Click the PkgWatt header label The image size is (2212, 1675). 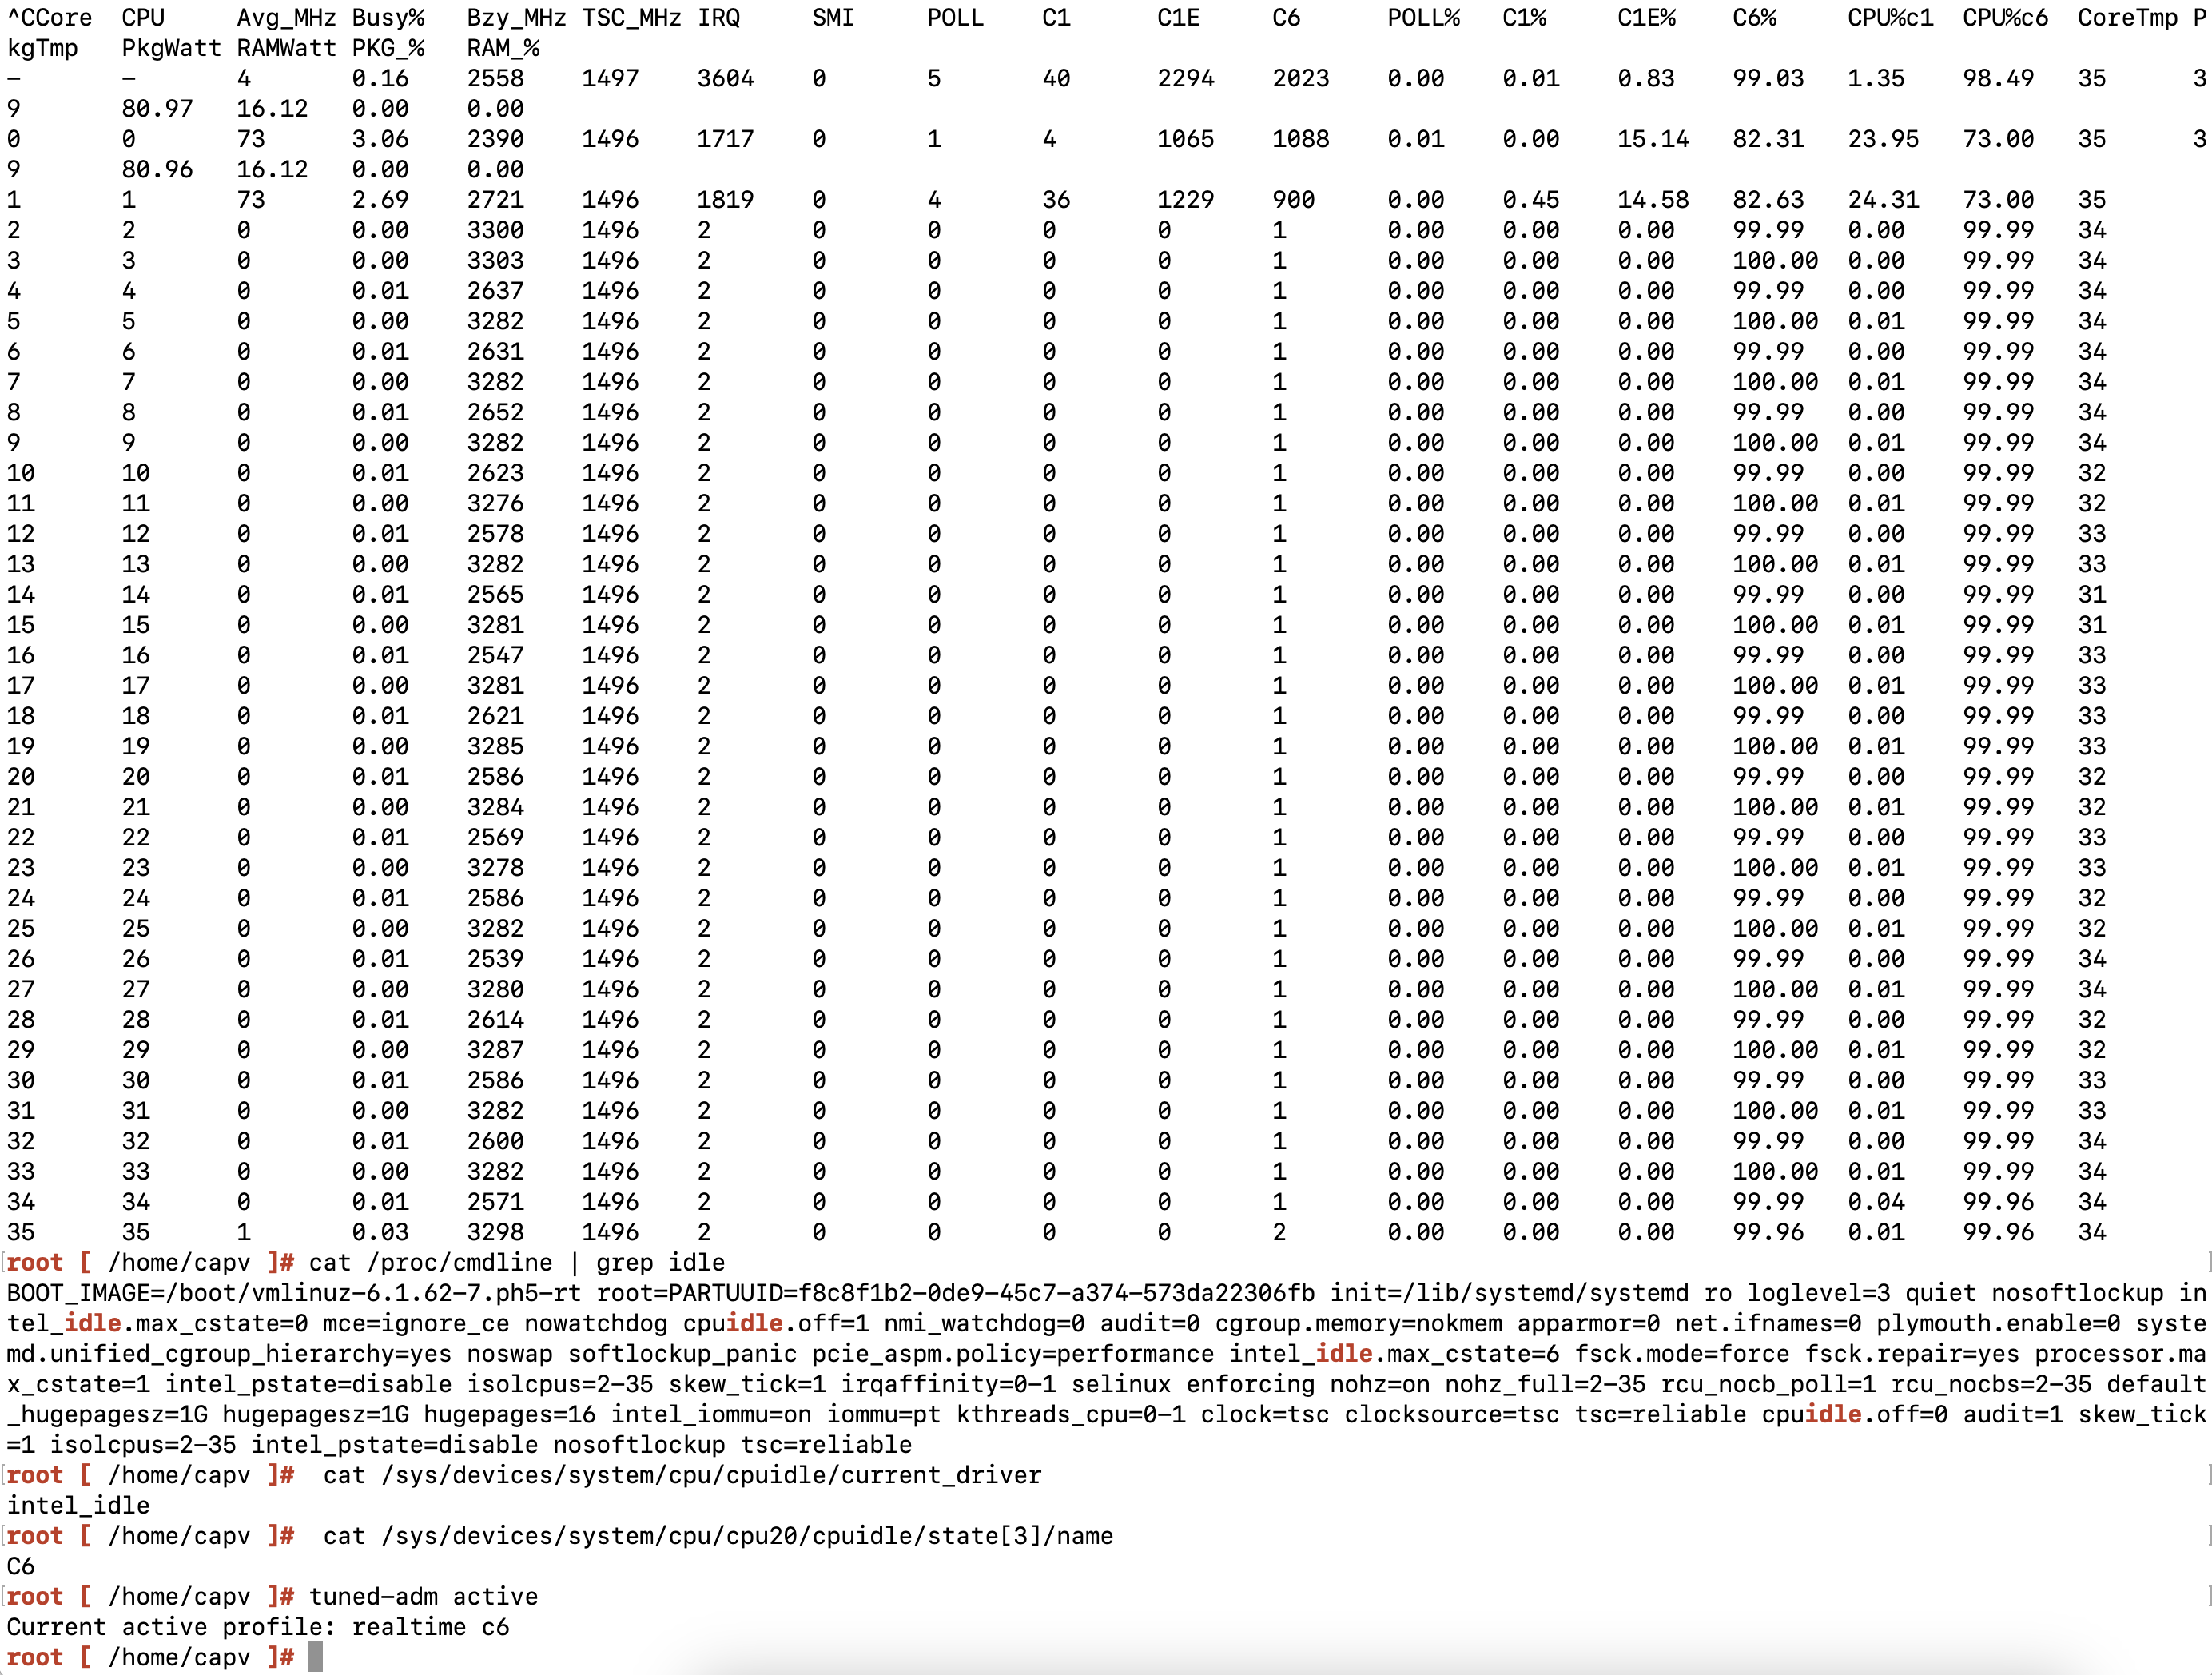pyautogui.click(x=171, y=48)
